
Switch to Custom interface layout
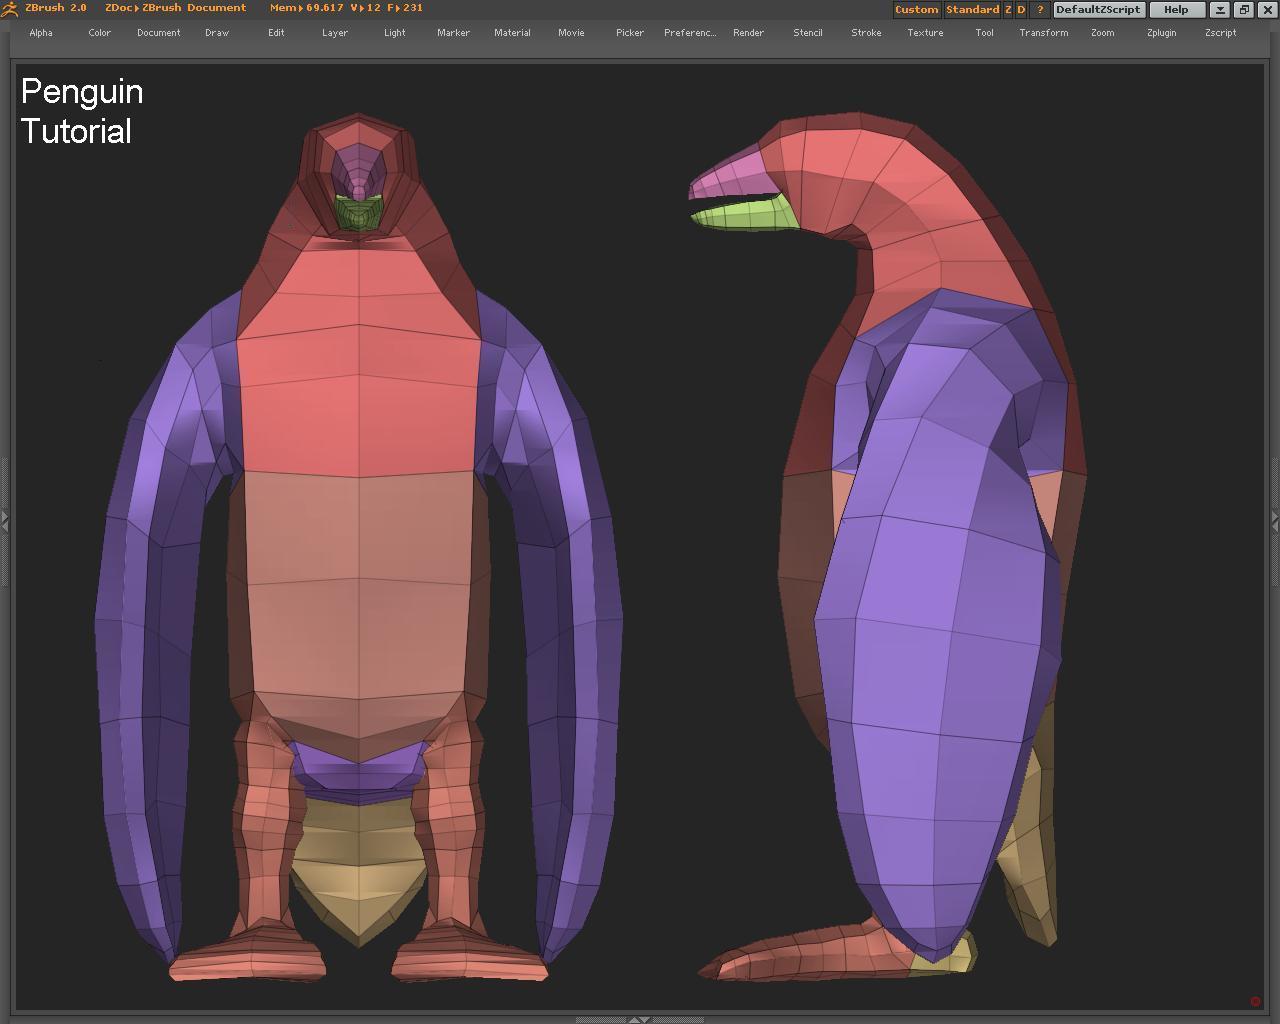916,10
